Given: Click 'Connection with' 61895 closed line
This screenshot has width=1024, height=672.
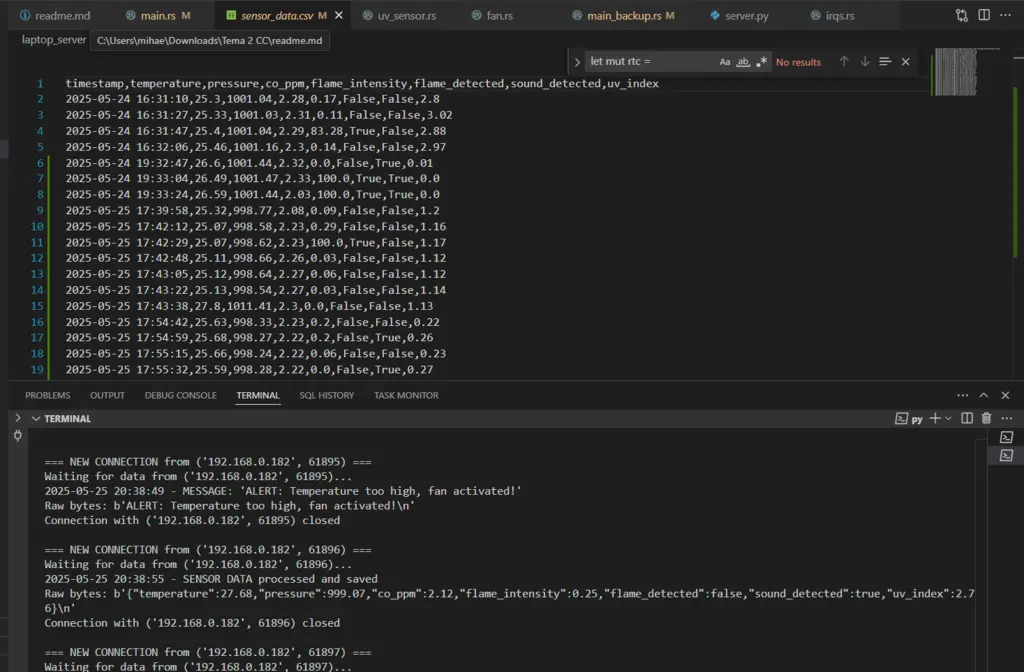Looking at the screenshot, I should coord(192,520).
